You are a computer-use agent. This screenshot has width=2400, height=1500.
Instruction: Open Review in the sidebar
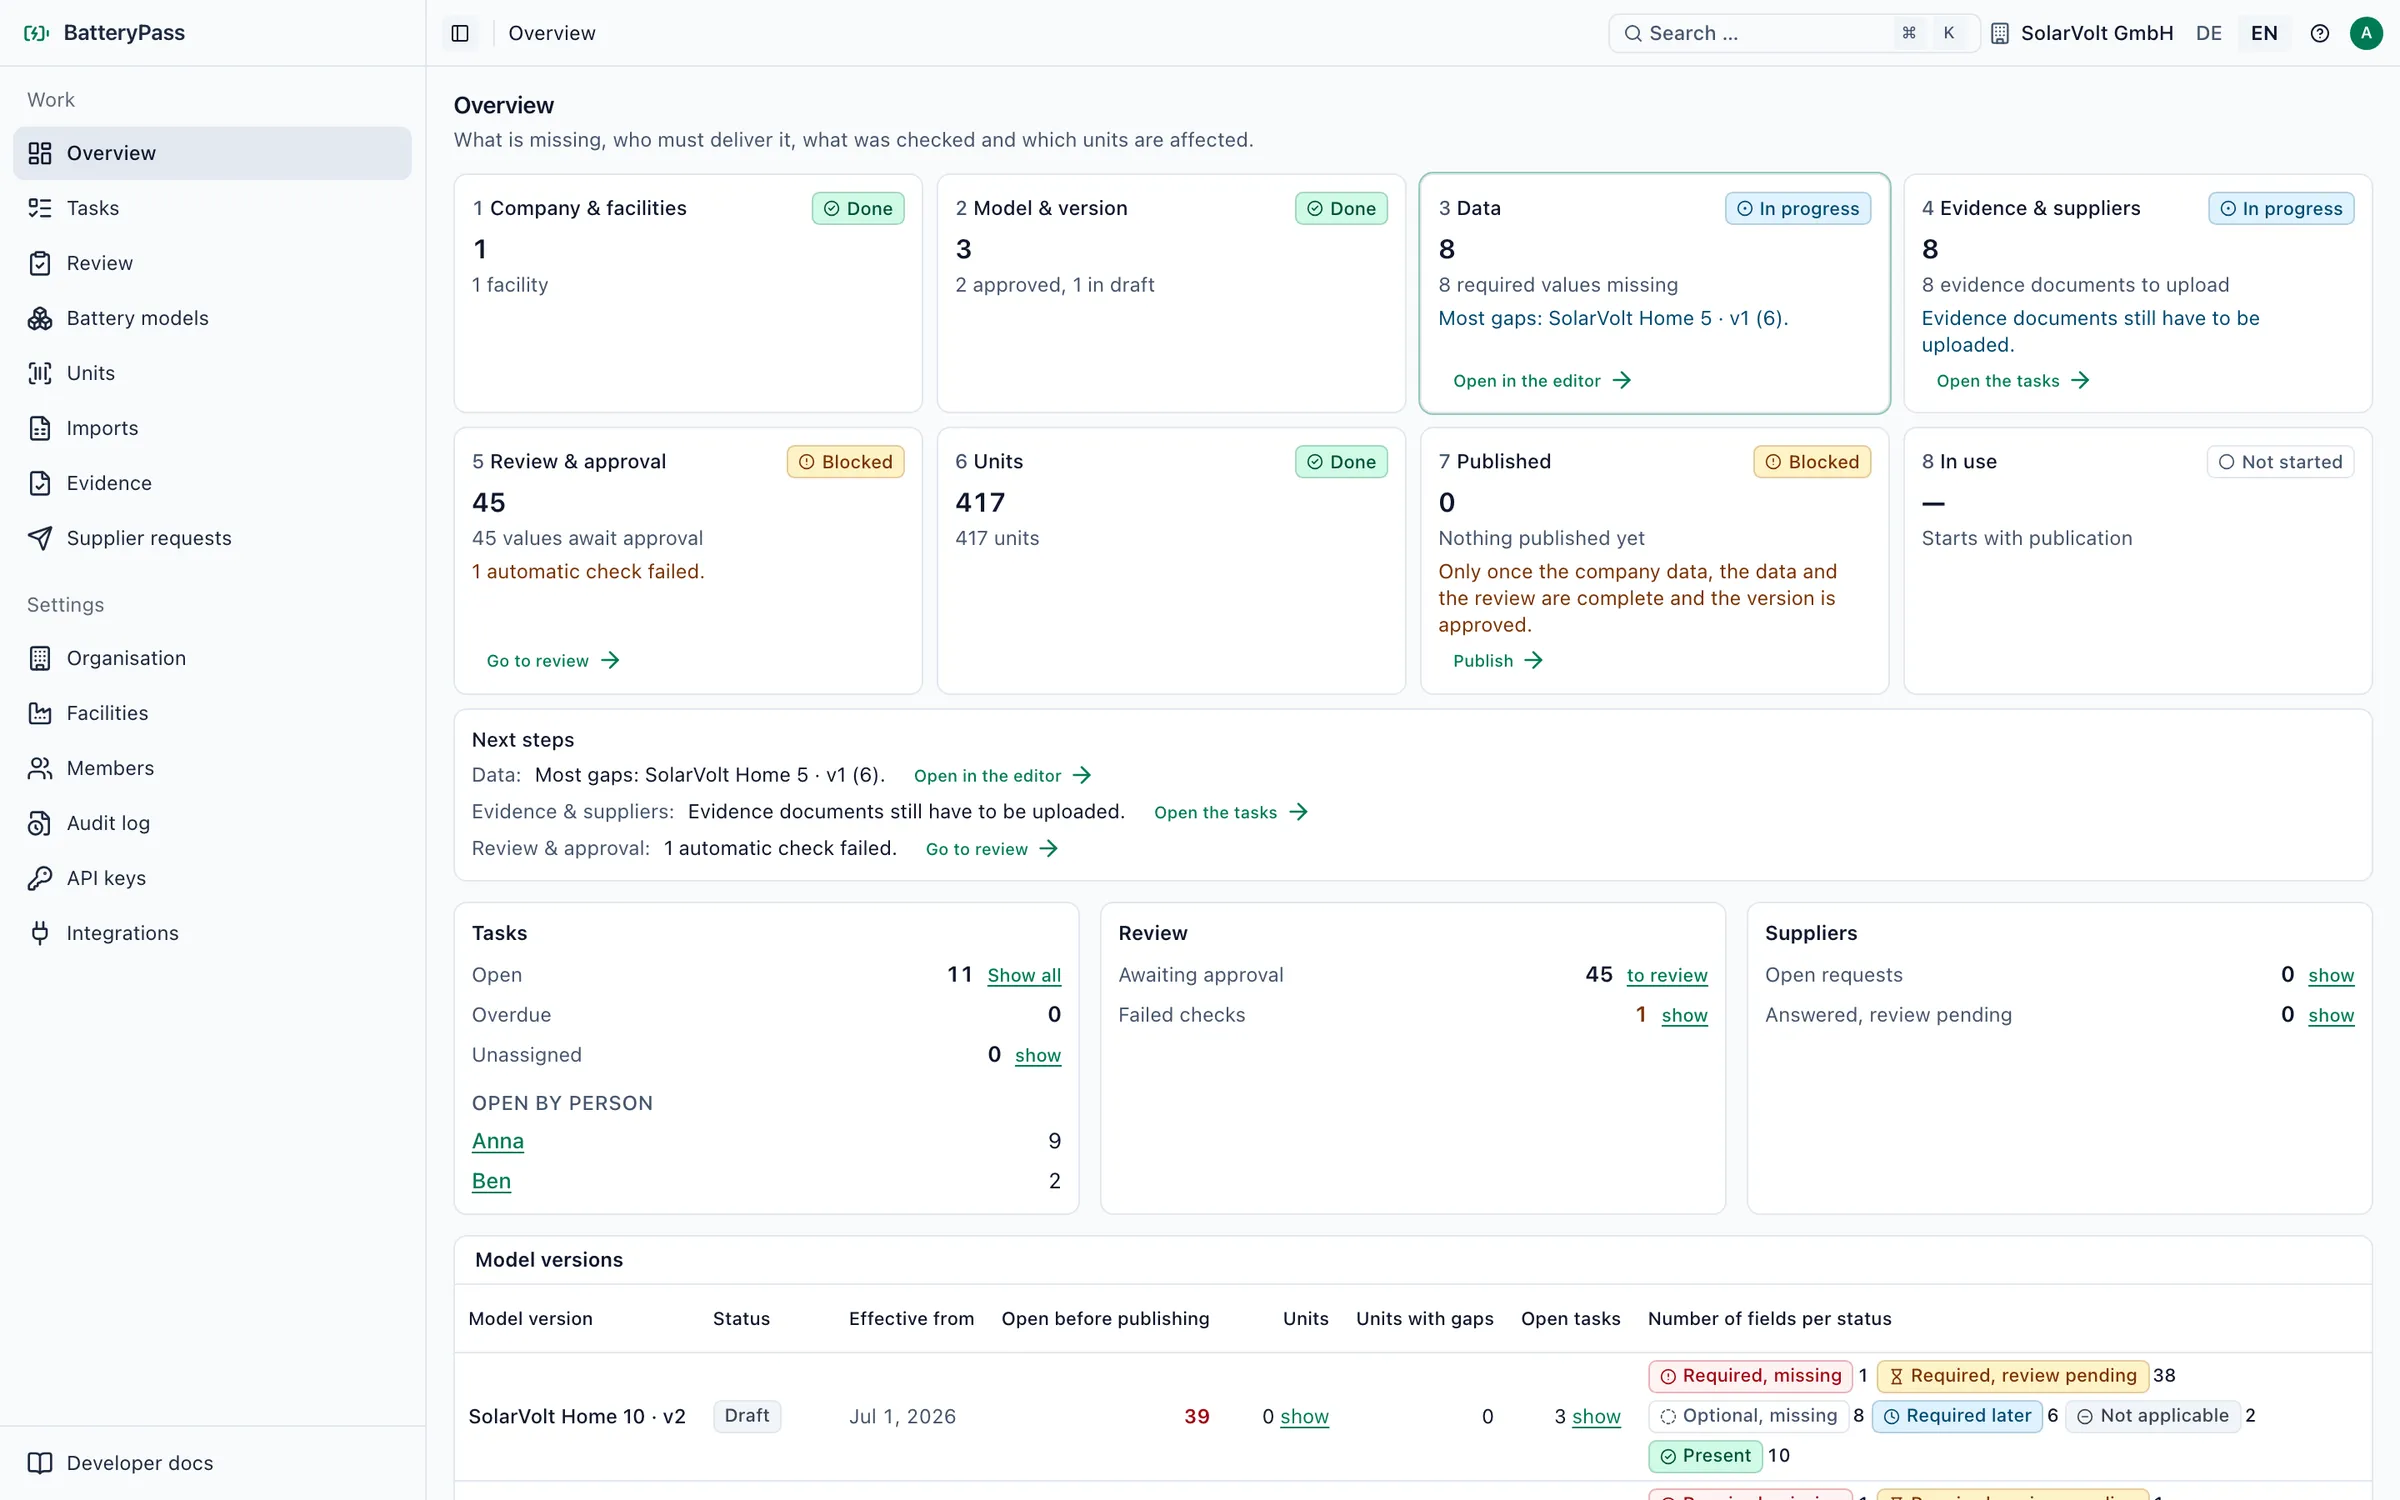[x=212, y=263]
